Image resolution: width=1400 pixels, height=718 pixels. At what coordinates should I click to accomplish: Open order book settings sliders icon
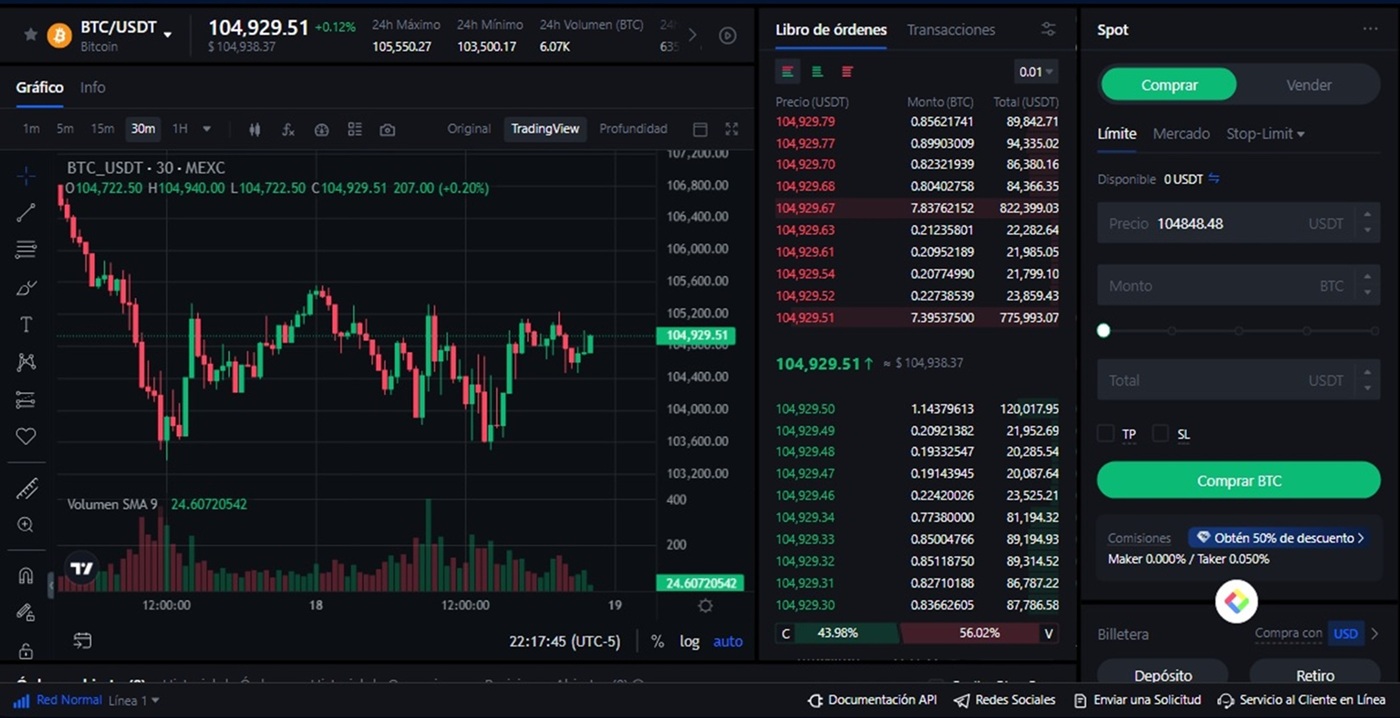click(1048, 29)
